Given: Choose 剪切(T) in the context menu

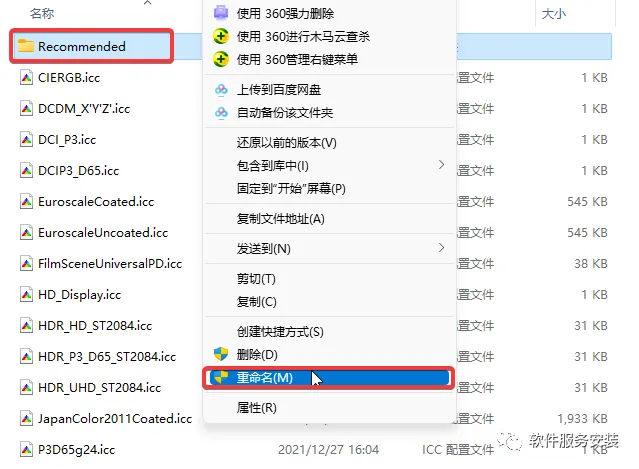Looking at the screenshot, I should coord(256,279).
